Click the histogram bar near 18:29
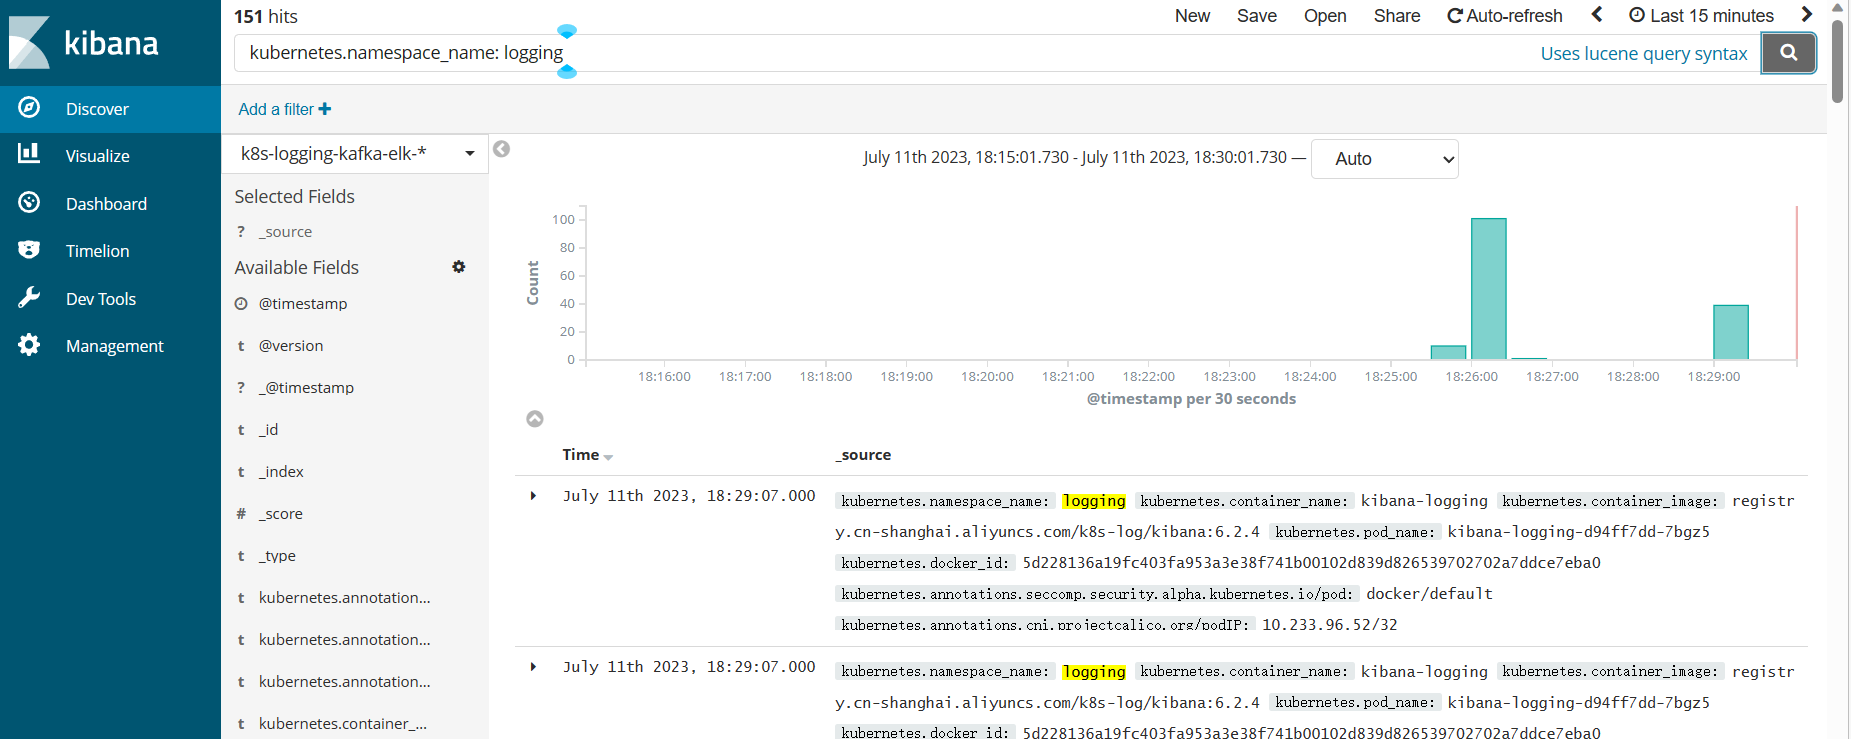The height and width of the screenshot is (739, 1851). click(1730, 332)
